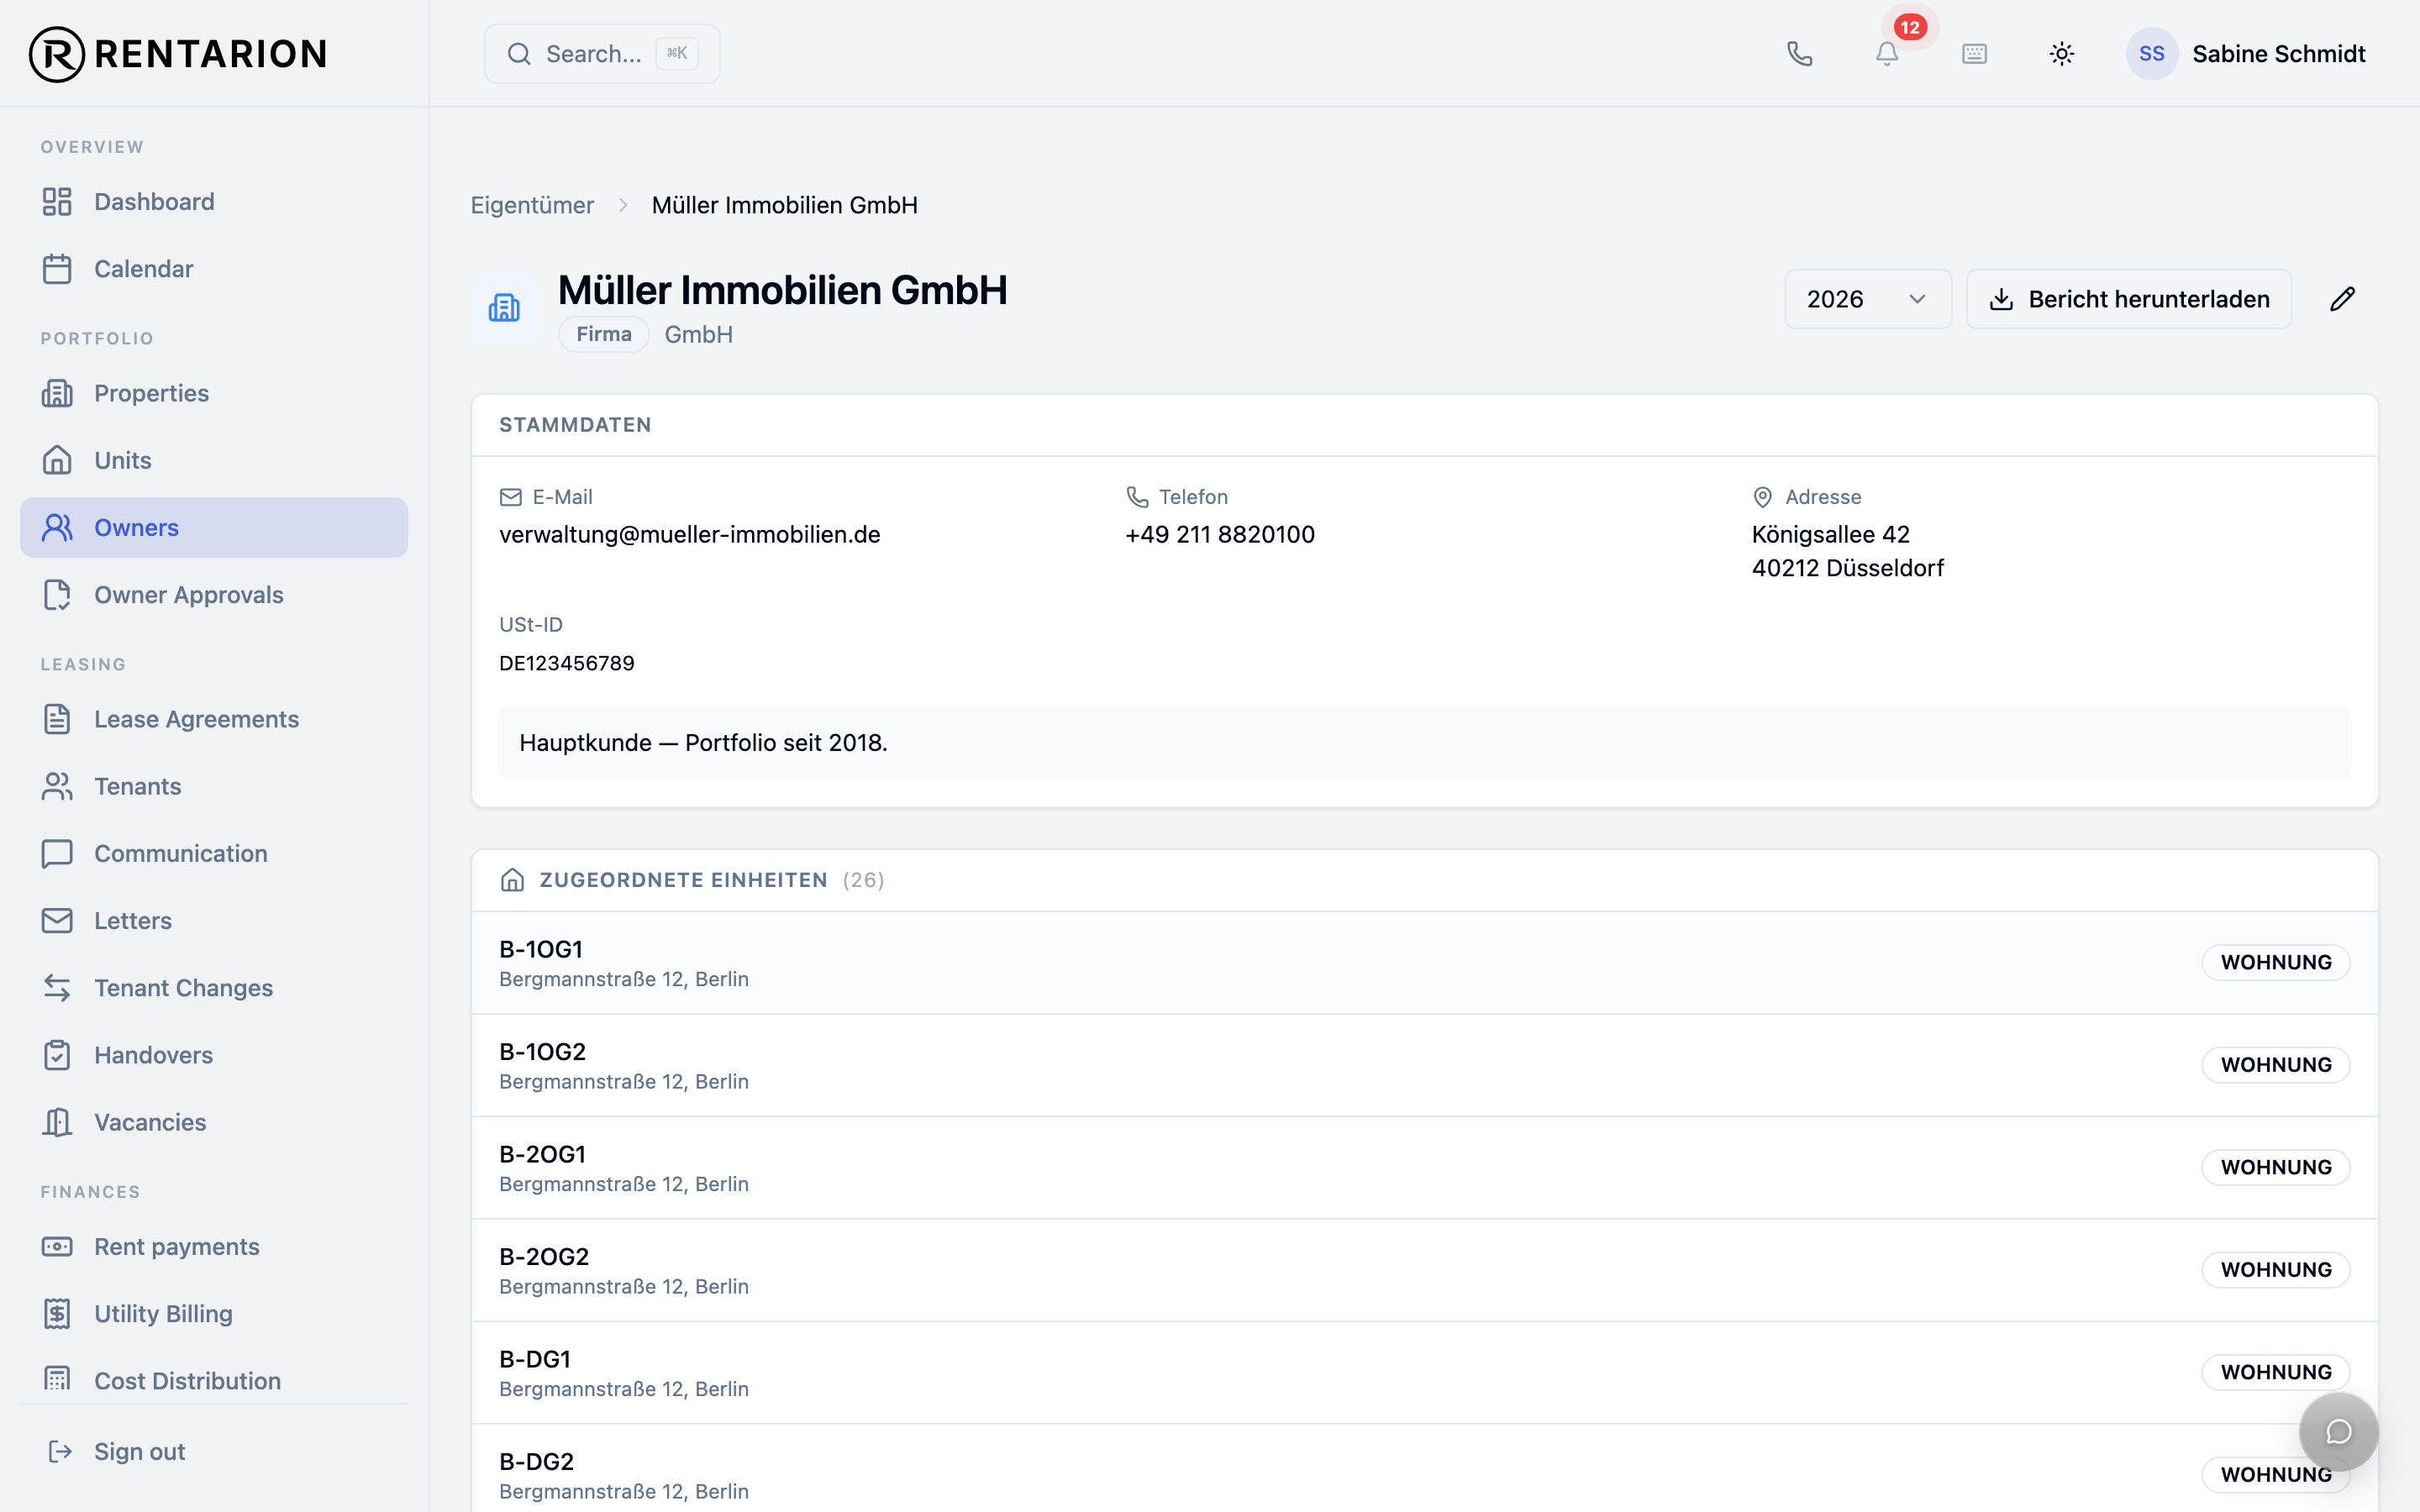Screen dimensions: 2420x1512
Task: Click the building icon beside Müller Immobilien GmbH
Action: pos(504,307)
